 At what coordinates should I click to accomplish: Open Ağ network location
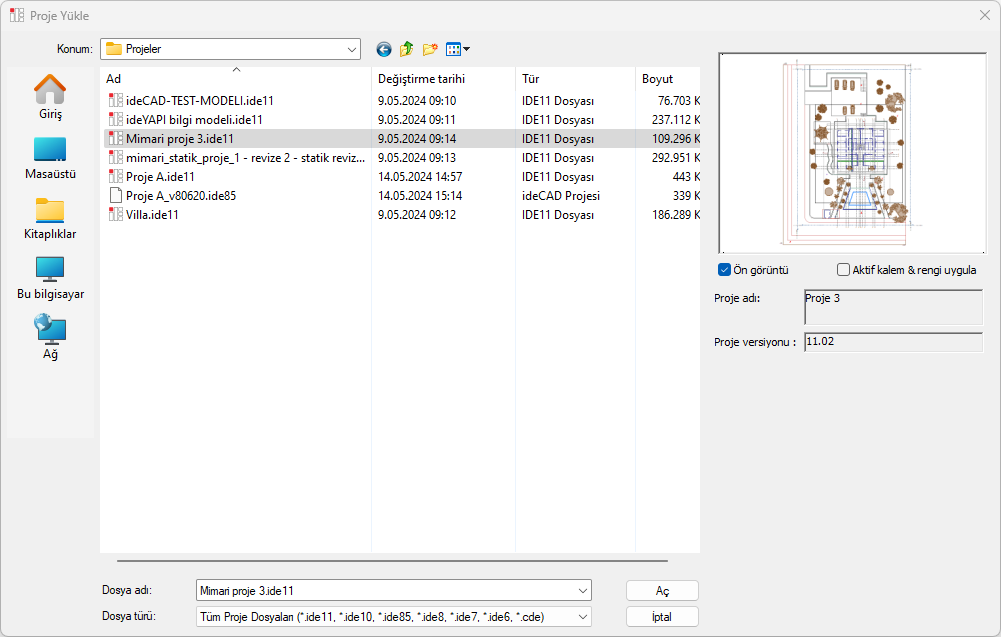tap(50, 337)
